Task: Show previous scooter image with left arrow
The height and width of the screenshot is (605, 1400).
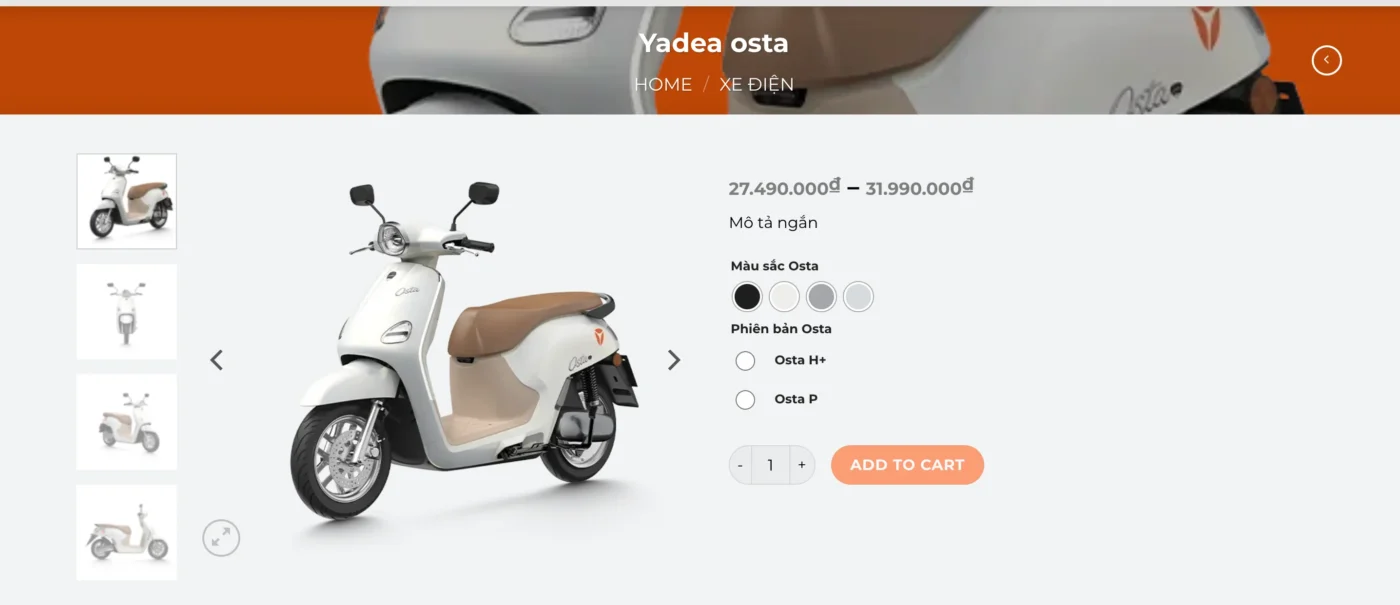Action: click(216, 360)
